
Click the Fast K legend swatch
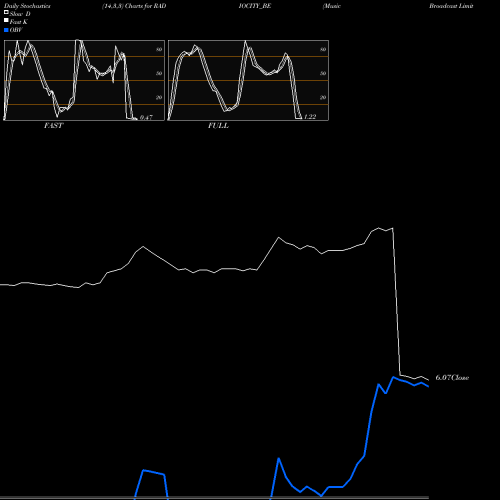click(x=6, y=20)
